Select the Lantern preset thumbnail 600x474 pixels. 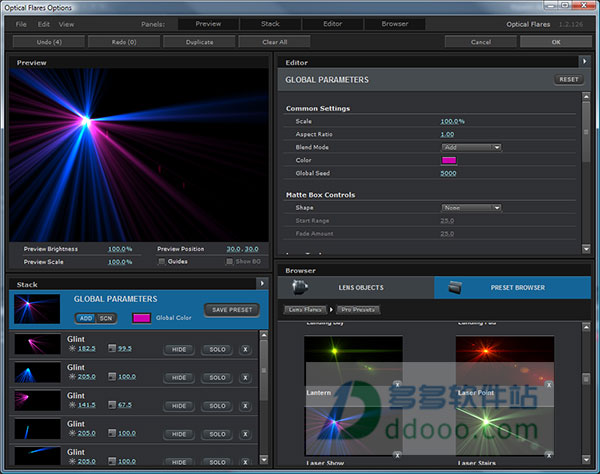(x=353, y=362)
